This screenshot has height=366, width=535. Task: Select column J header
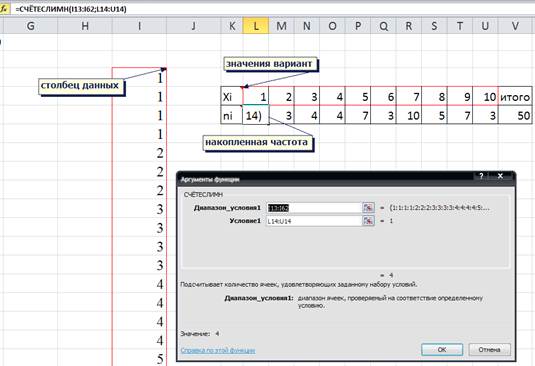(193, 26)
